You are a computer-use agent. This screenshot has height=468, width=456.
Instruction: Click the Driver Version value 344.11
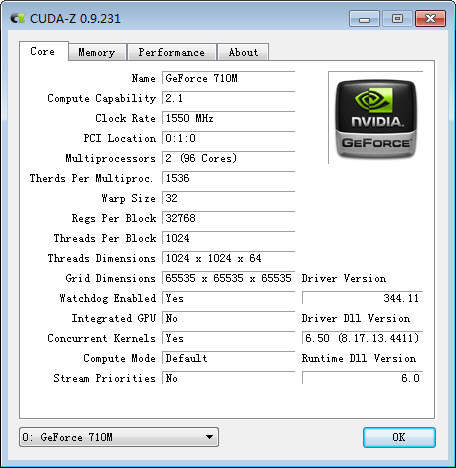362,298
